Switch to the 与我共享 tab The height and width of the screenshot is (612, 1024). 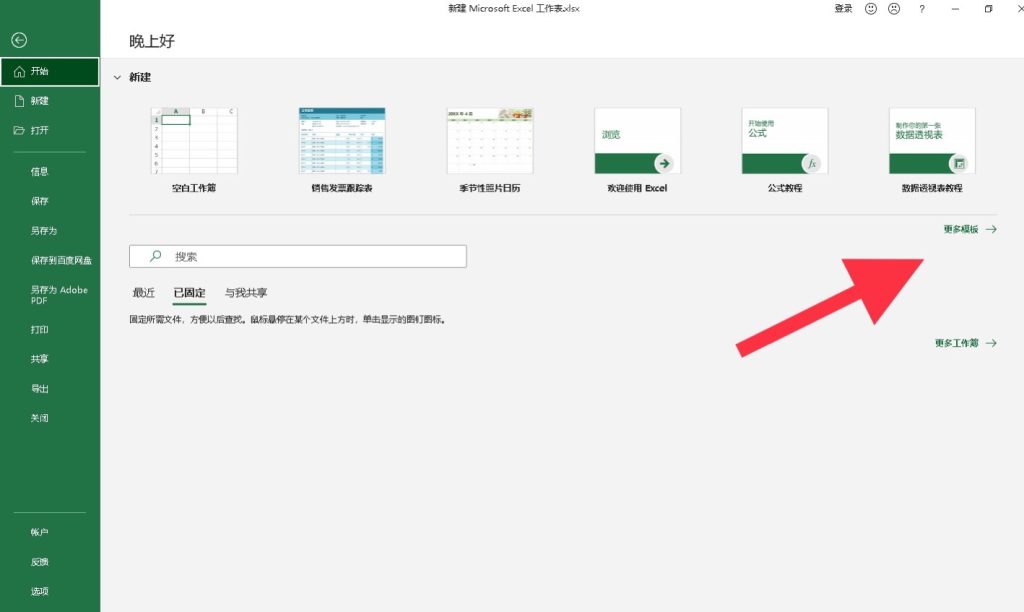pyautogui.click(x=246, y=293)
